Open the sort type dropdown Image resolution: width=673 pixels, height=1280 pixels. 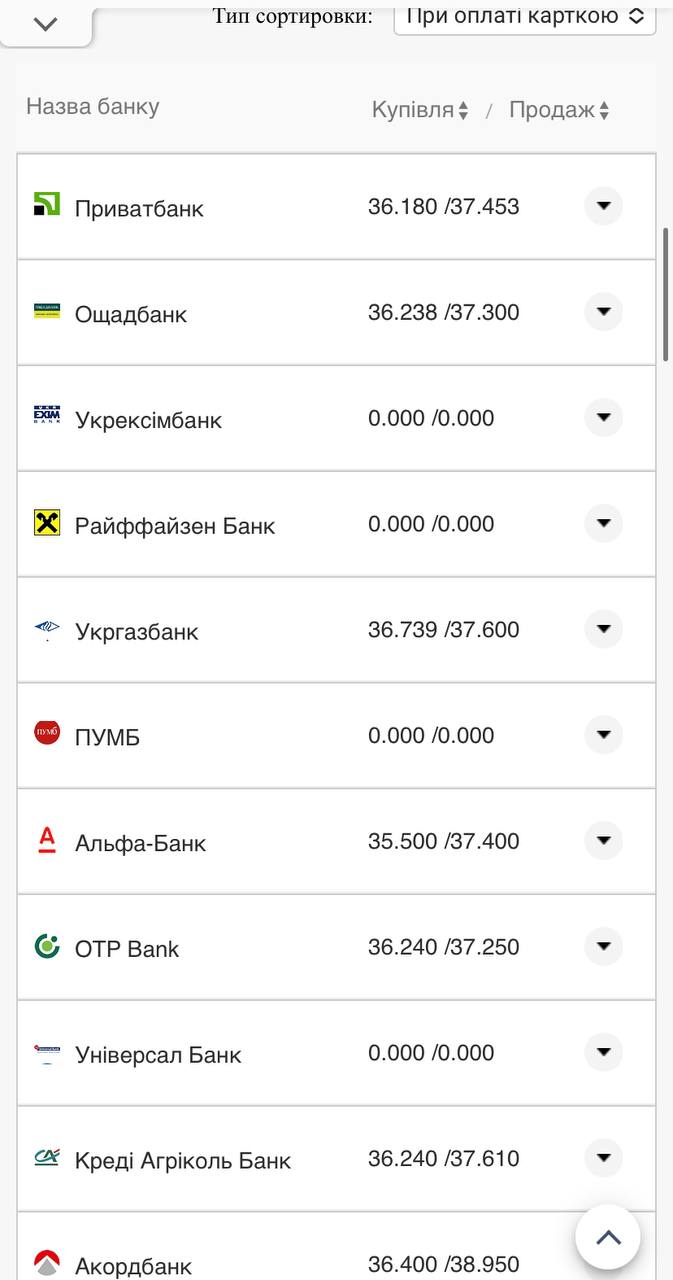coord(524,17)
